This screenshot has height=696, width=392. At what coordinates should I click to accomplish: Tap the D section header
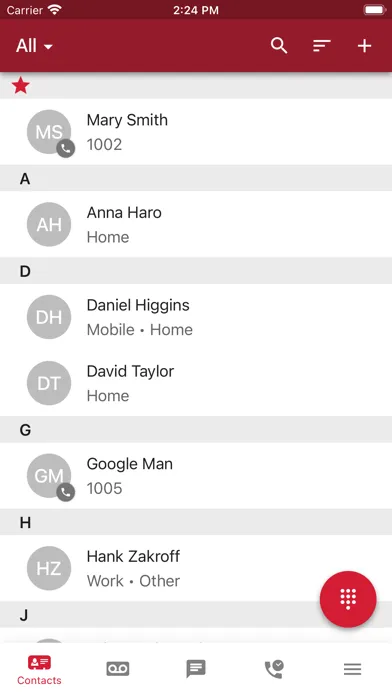point(196,271)
